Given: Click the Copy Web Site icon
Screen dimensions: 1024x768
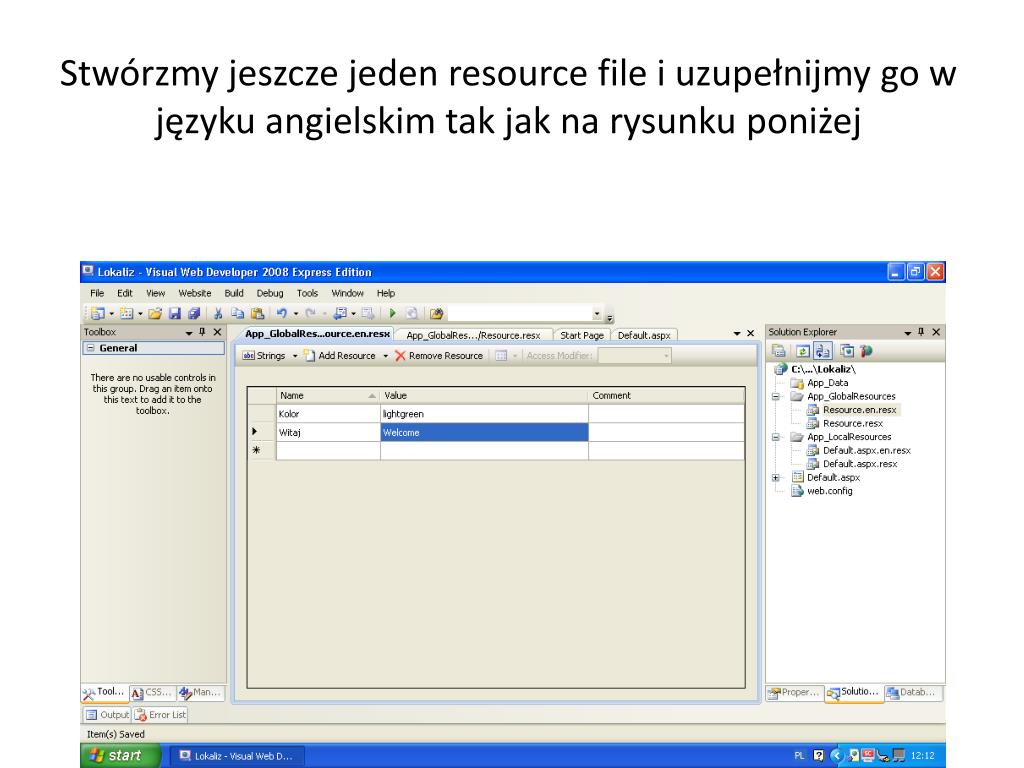Looking at the screenshot, I should click(x=847, y=351).
